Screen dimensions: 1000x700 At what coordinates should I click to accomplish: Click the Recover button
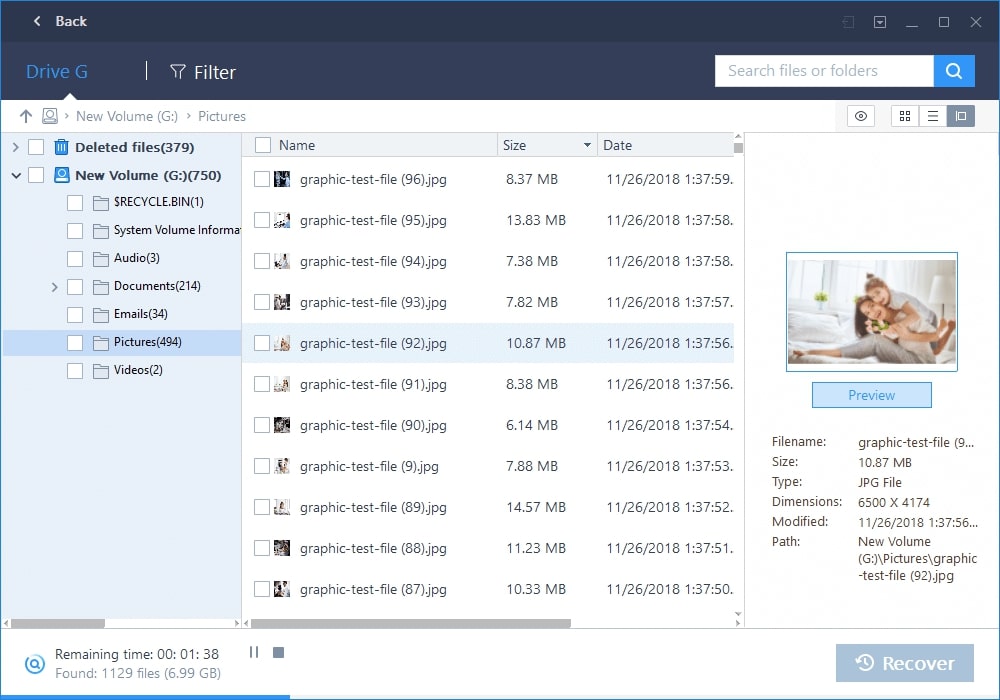tap(903, 662)
